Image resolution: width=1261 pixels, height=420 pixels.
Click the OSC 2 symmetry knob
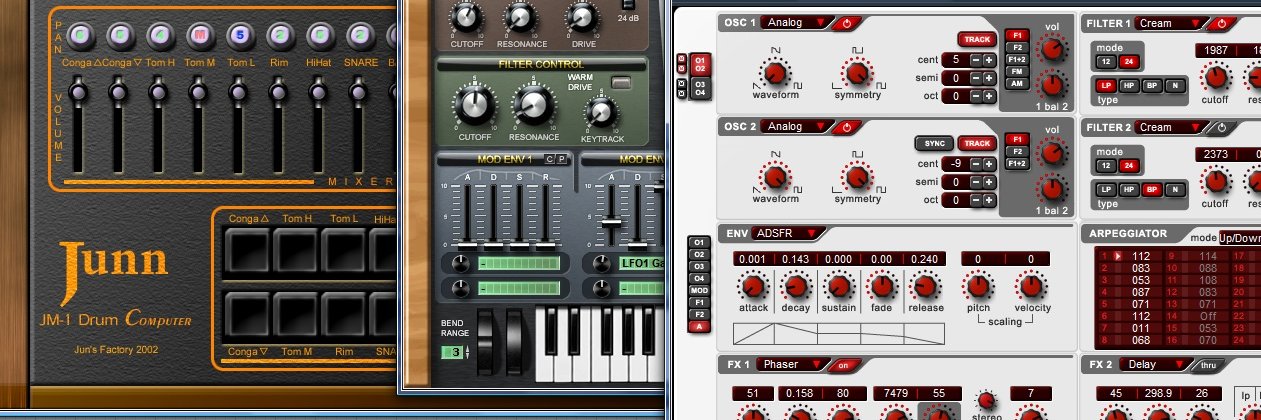pos(858,177)
